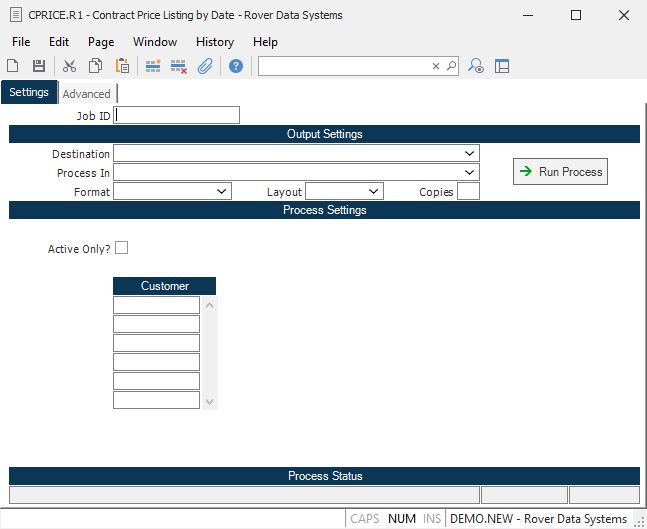647x529 pixels.
Task: Expand the Format dropdown list
Action: coord(222,191)
